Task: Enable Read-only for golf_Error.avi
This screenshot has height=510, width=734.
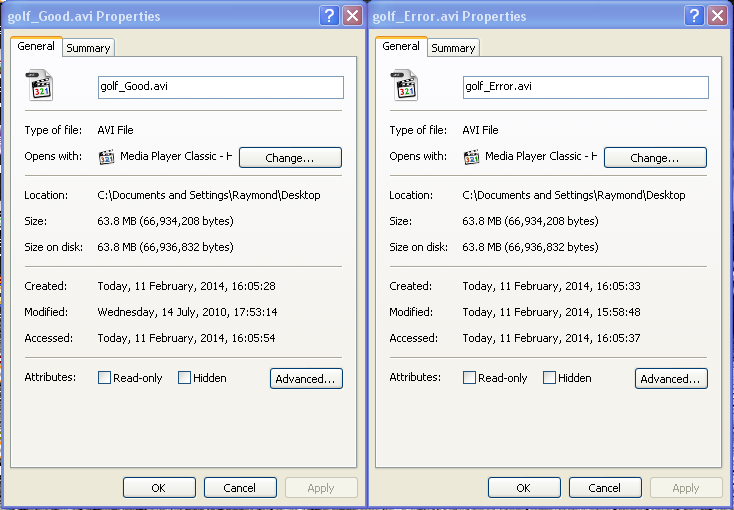Action: (x=470, y=377)
